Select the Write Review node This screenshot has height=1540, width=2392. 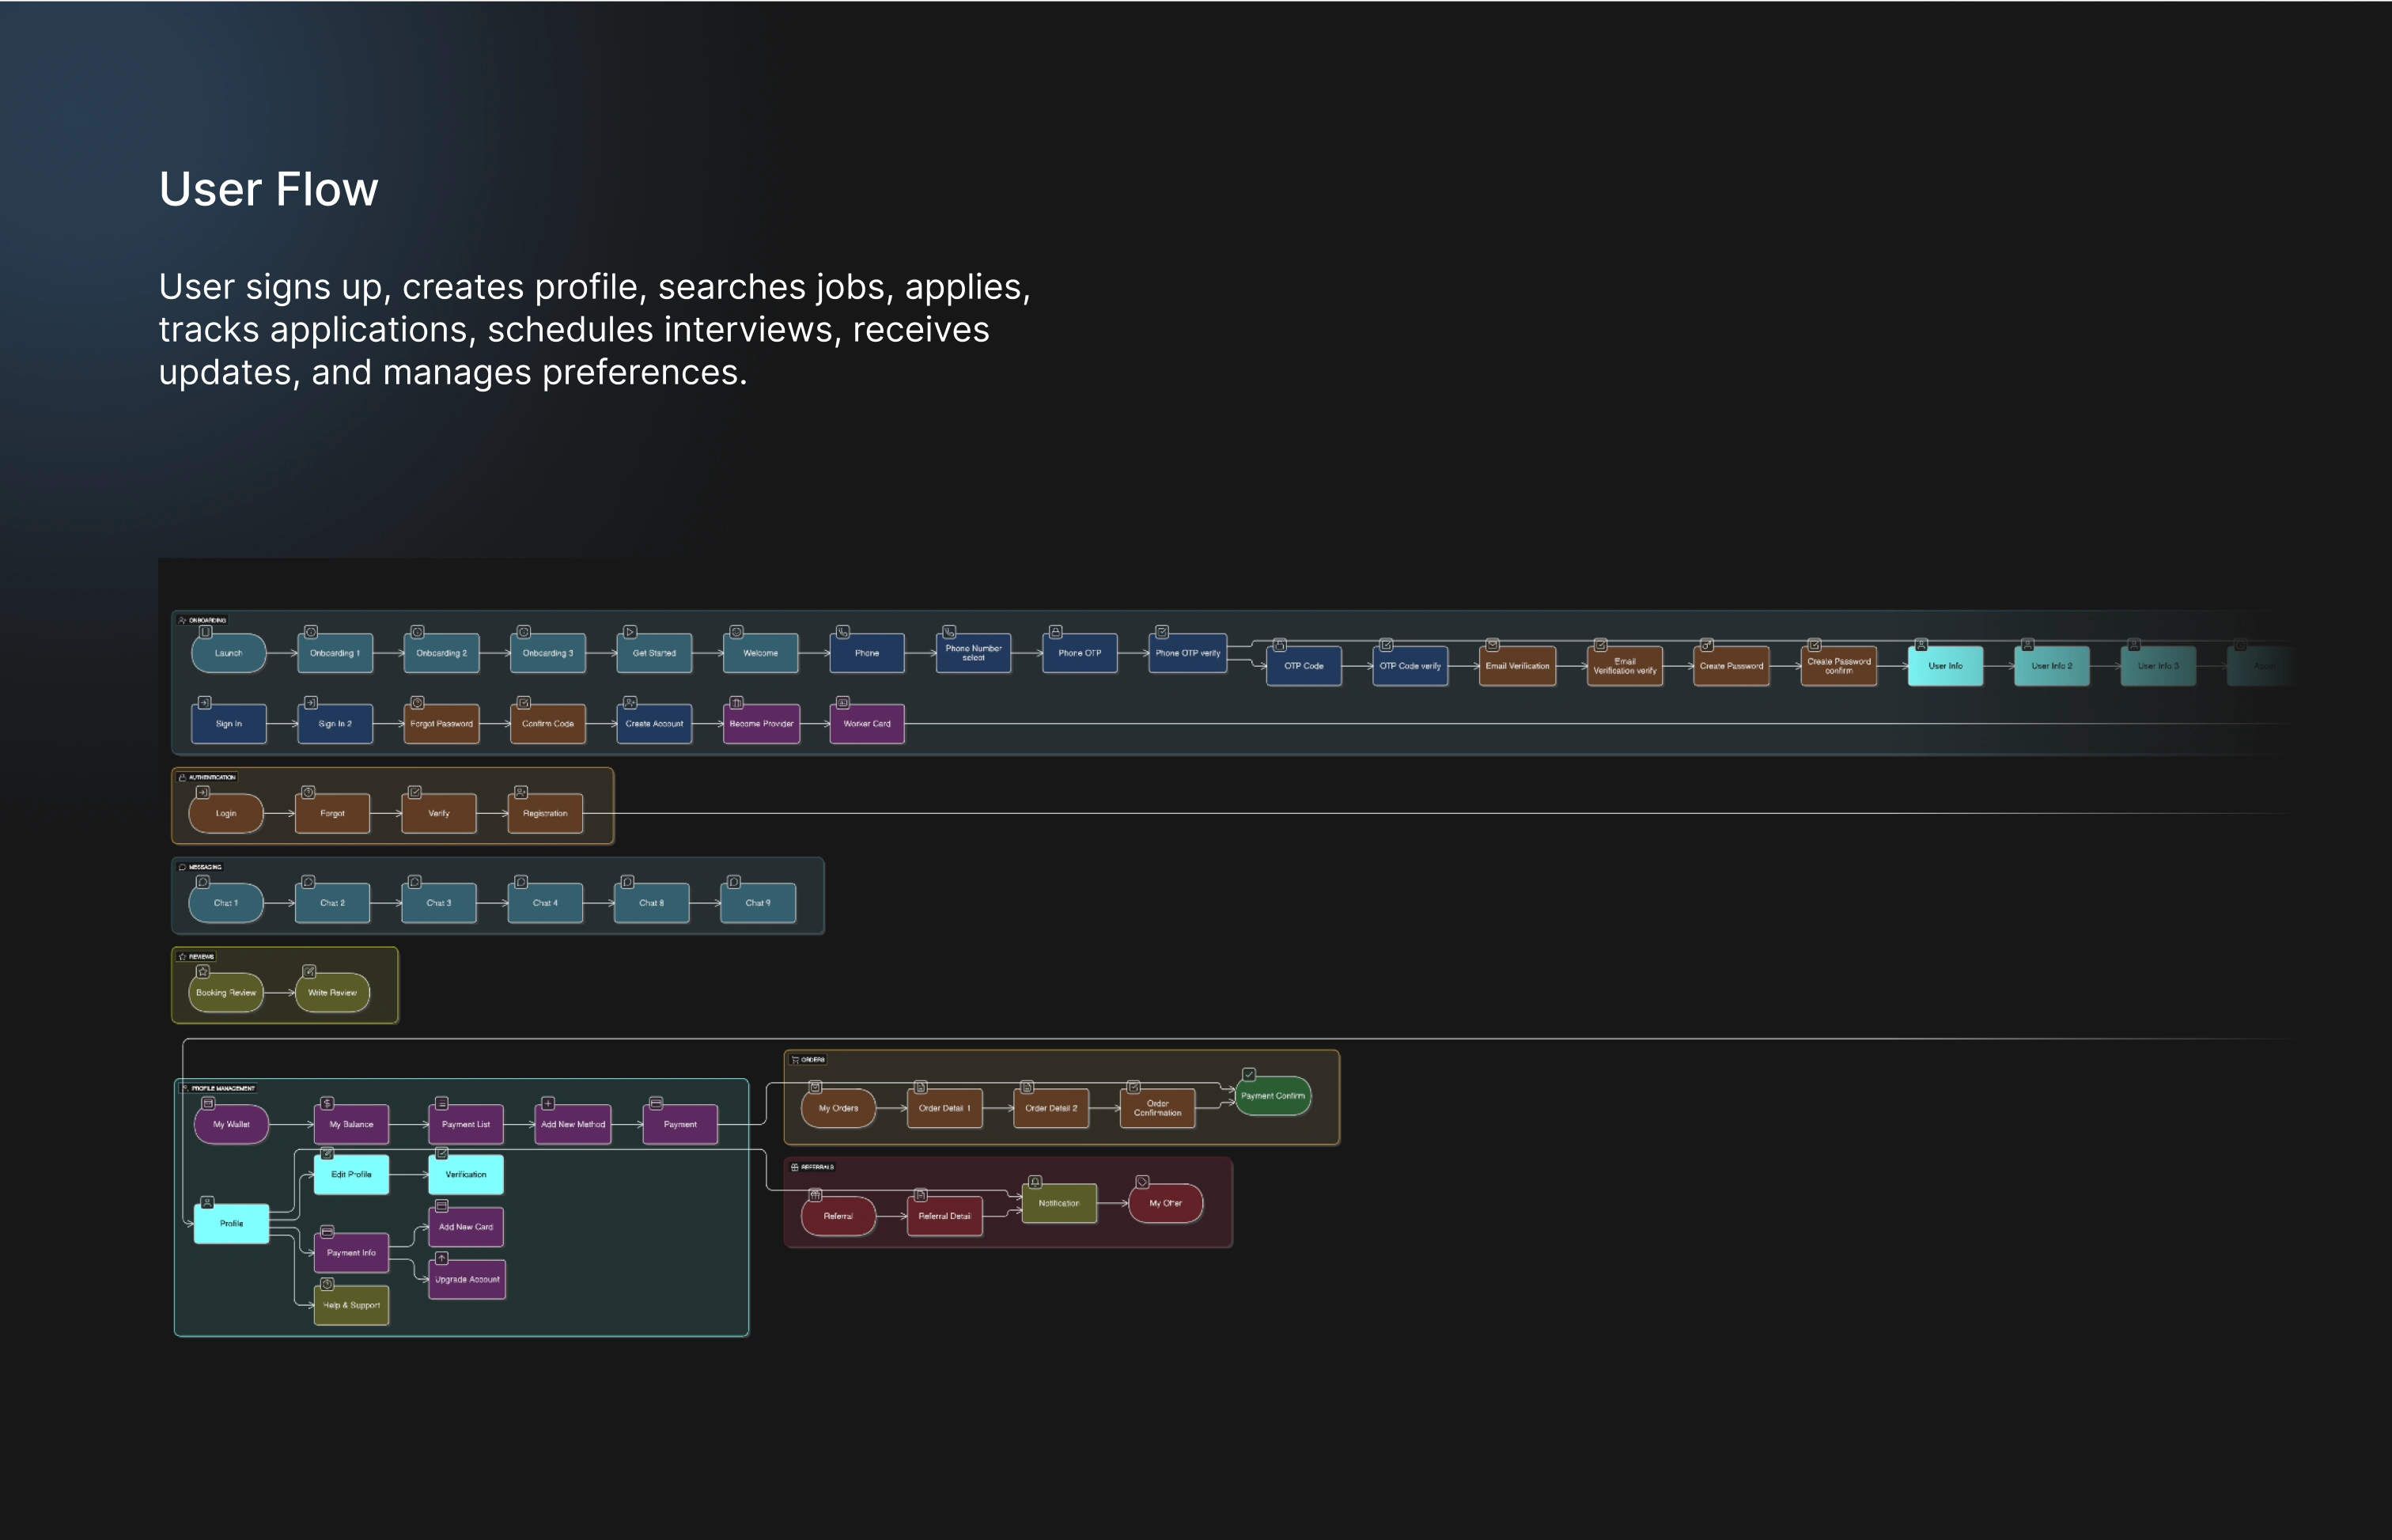tap(332, 993)
